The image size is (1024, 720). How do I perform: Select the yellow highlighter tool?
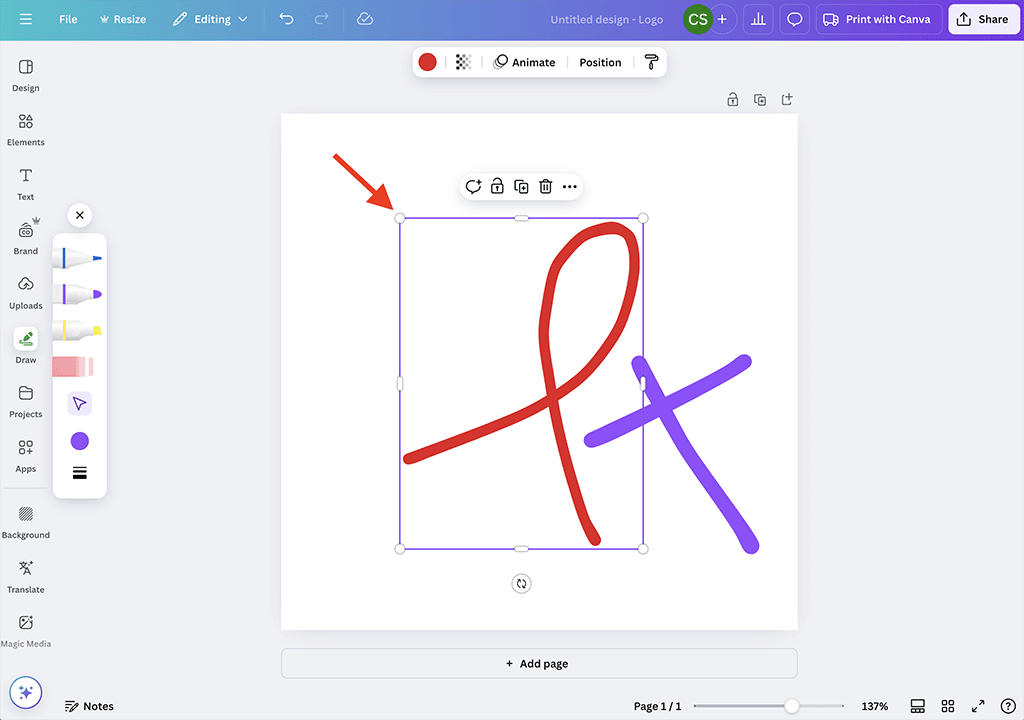[x=78, y=330]
